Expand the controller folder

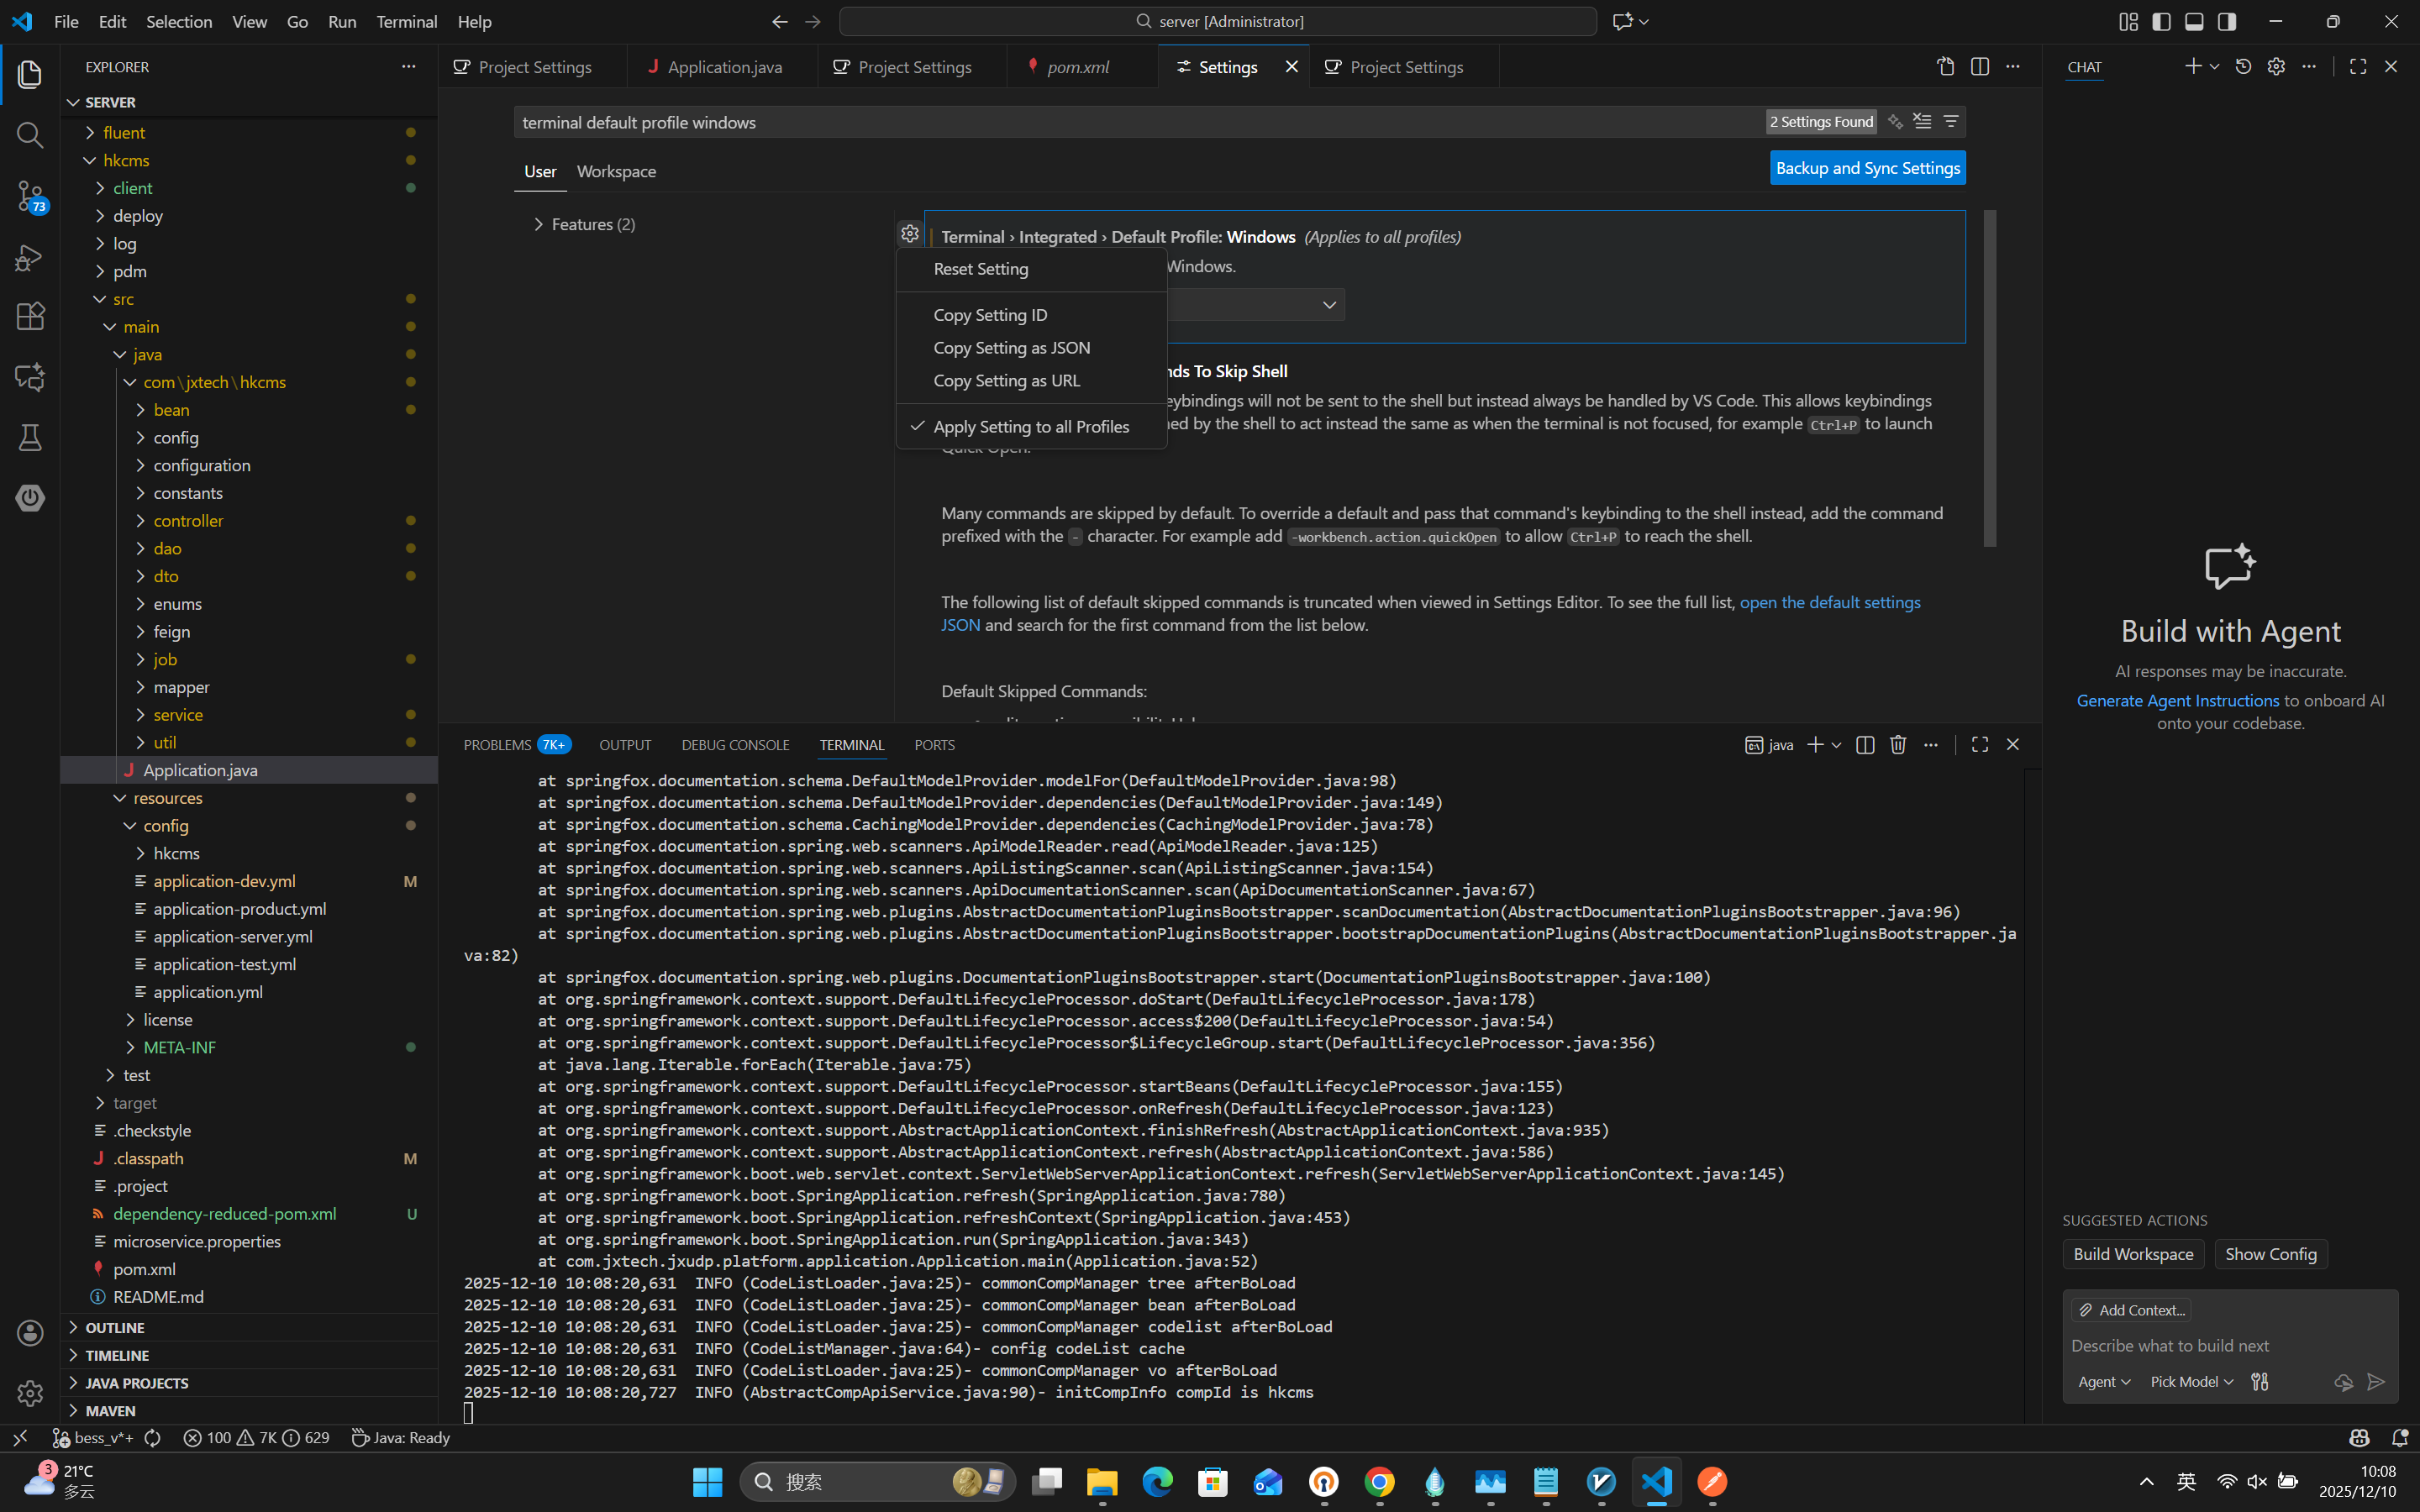(x=187, y=521)
